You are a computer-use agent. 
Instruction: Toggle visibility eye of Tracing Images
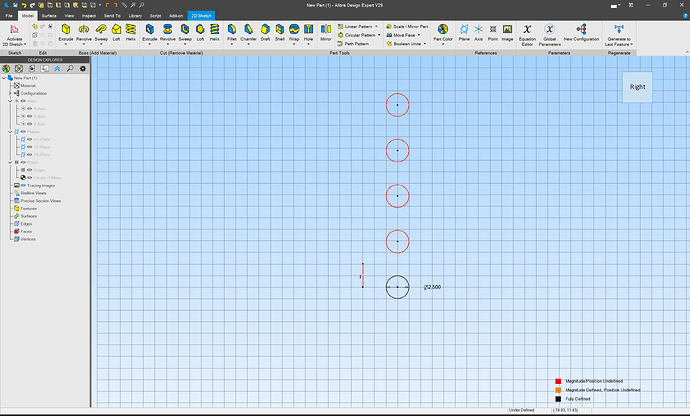tap(23, 185)
